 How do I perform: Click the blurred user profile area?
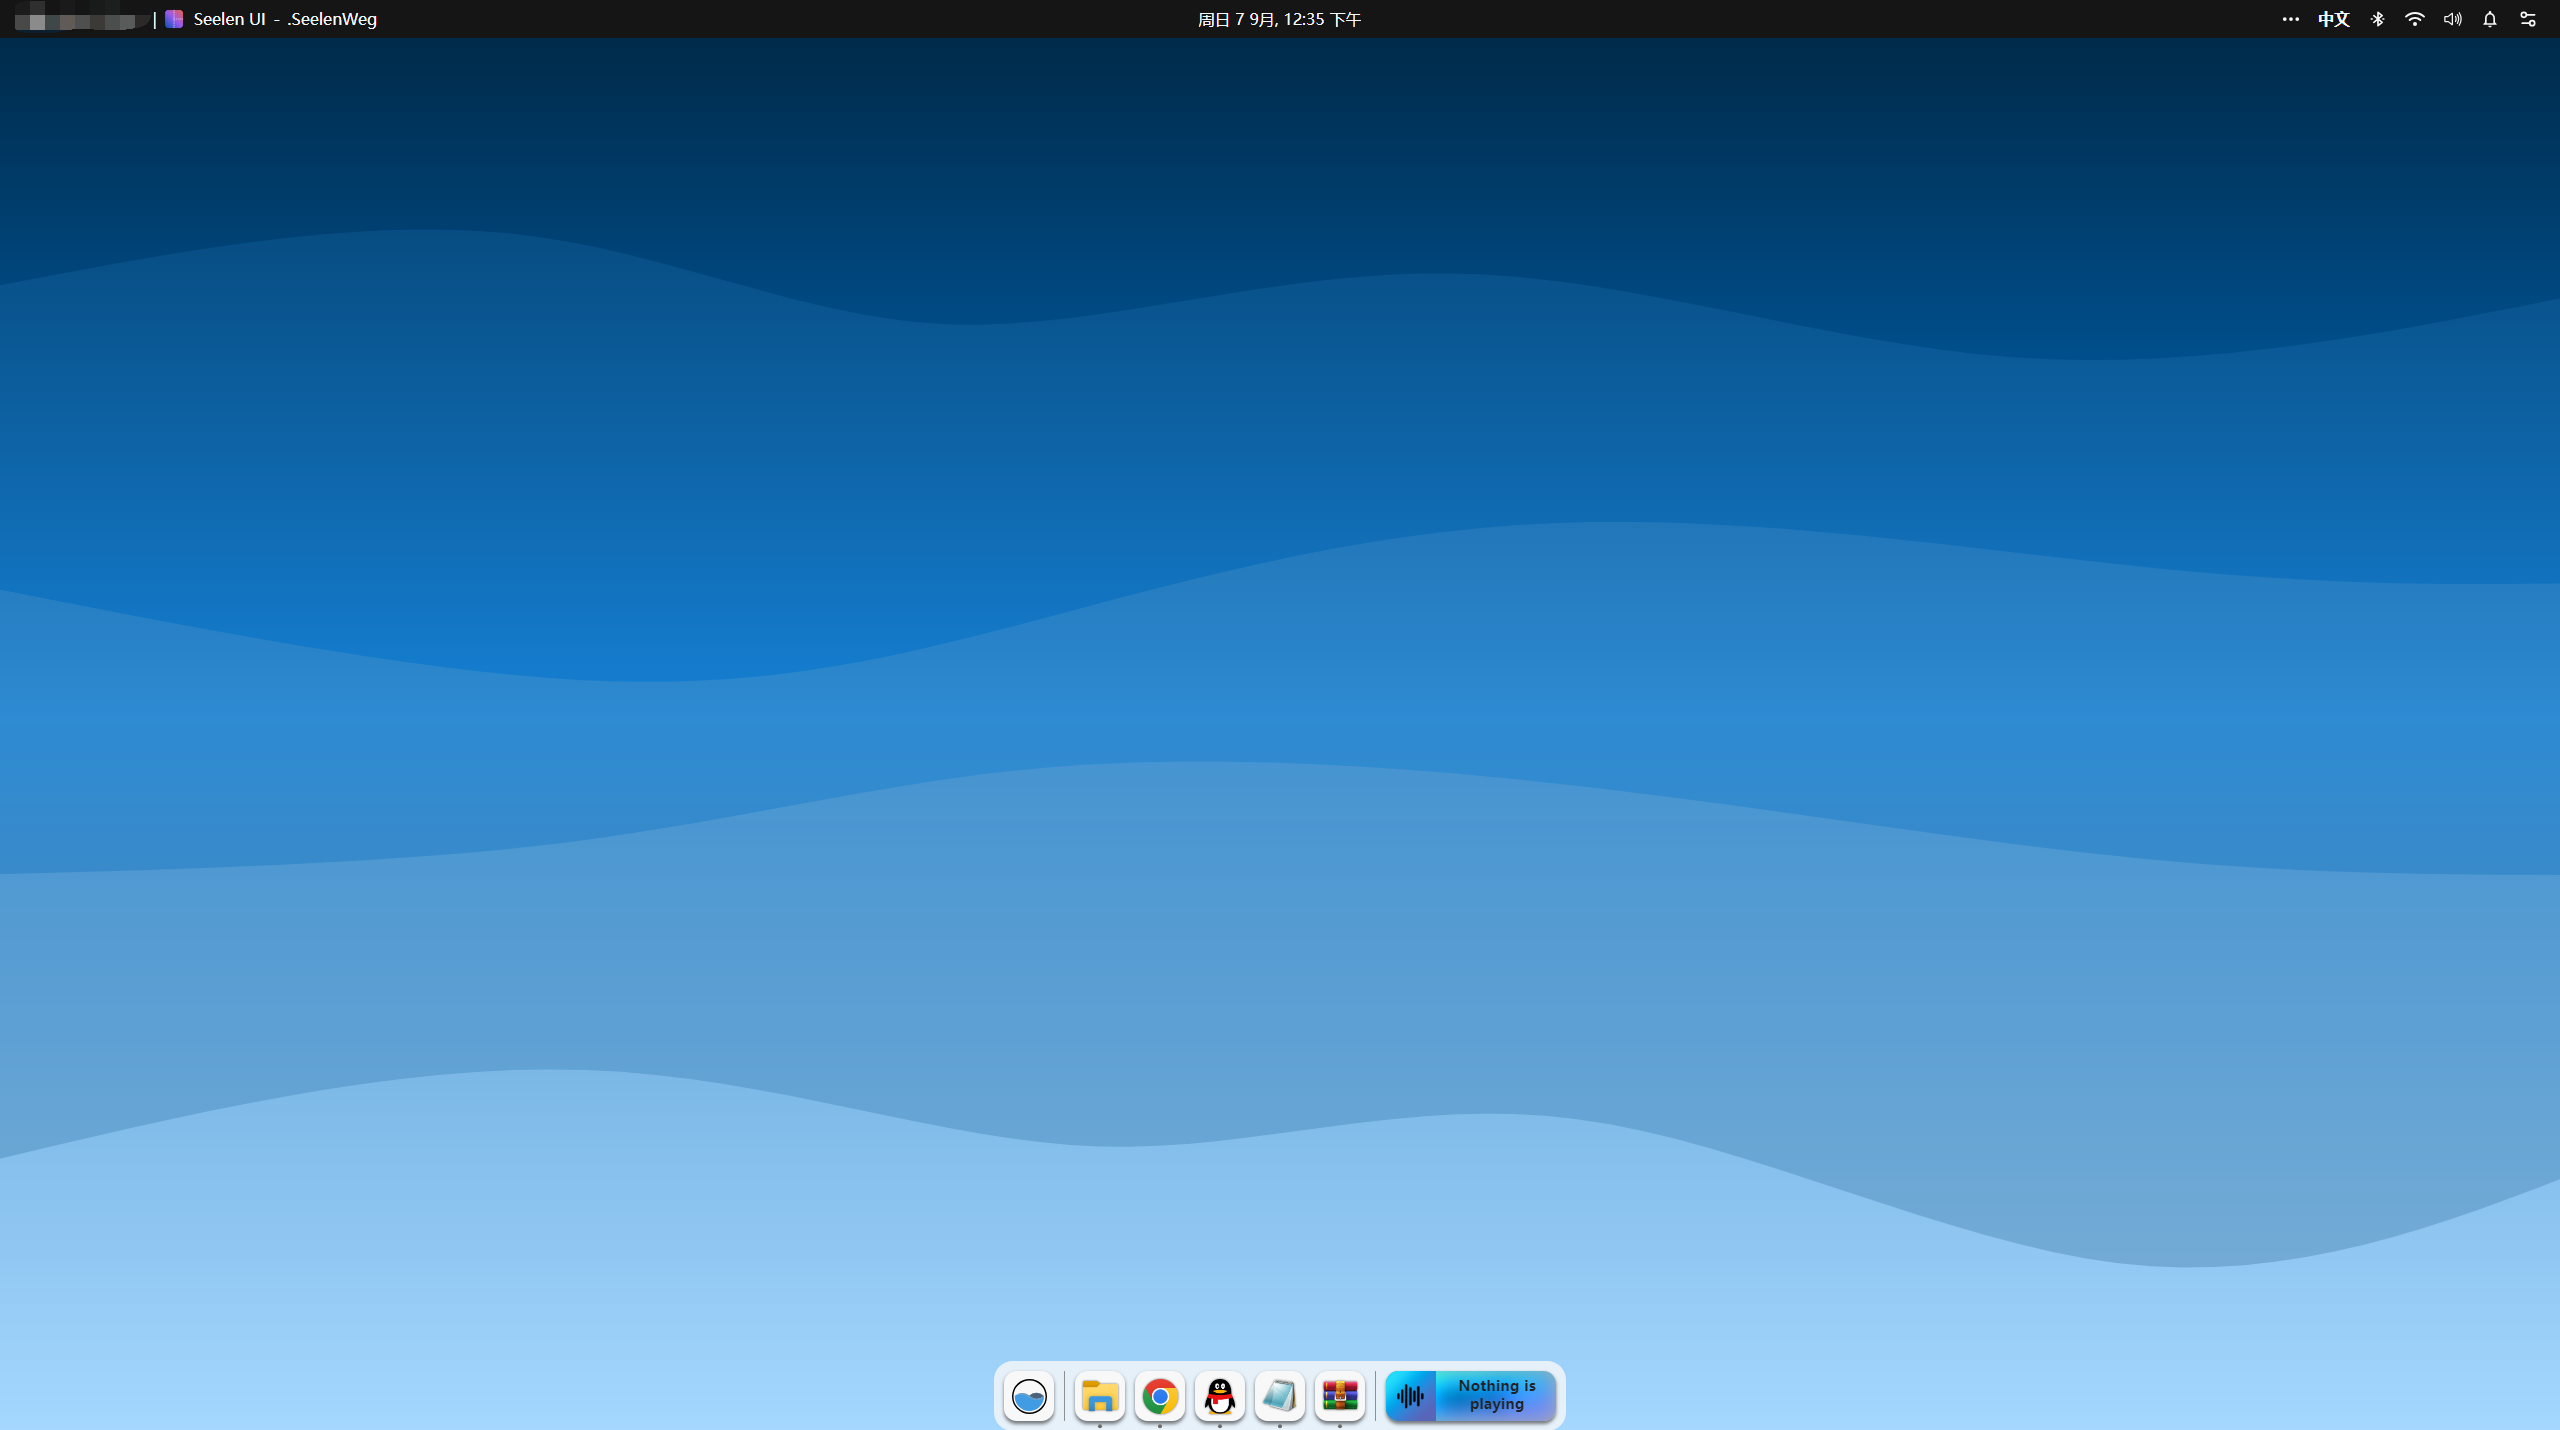click(80, 19)
